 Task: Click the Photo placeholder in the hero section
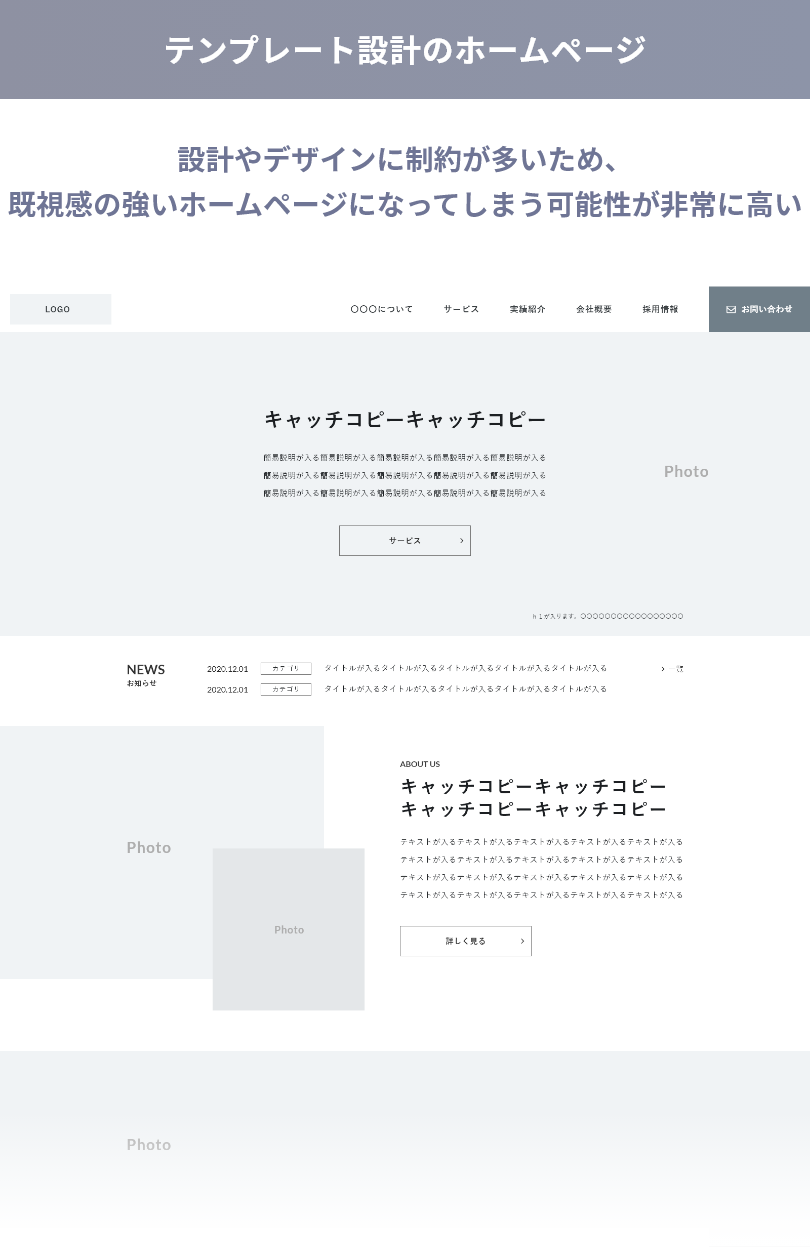(686, 471)
